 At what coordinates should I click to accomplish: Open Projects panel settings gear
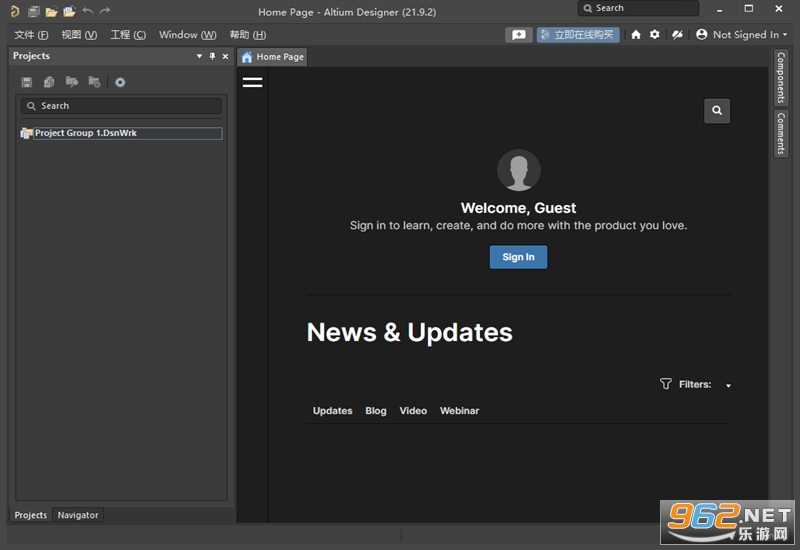[120, 82]
